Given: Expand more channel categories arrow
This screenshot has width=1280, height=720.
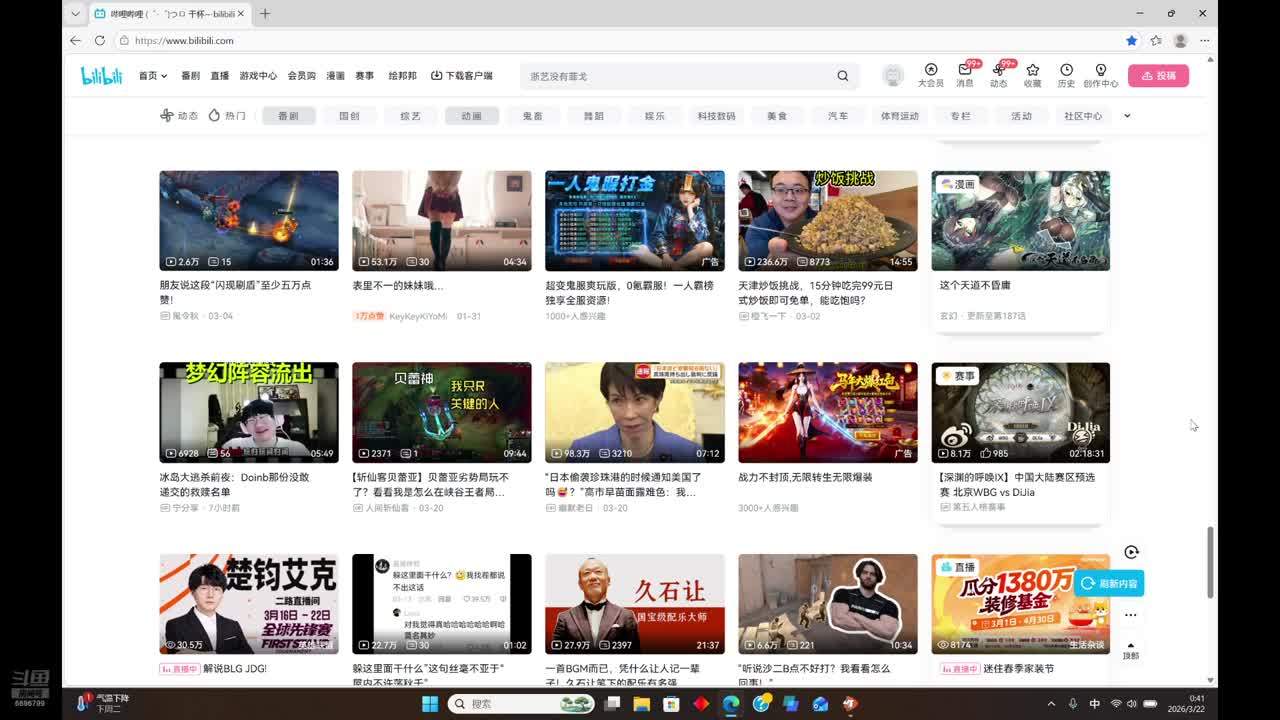Looking at the screenshot, I should point(1127,116).
